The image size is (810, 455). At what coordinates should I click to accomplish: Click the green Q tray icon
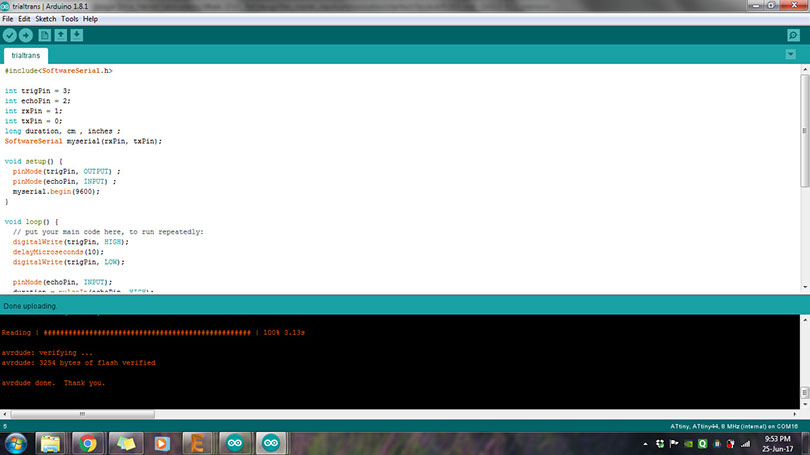(x=703, y=444)
